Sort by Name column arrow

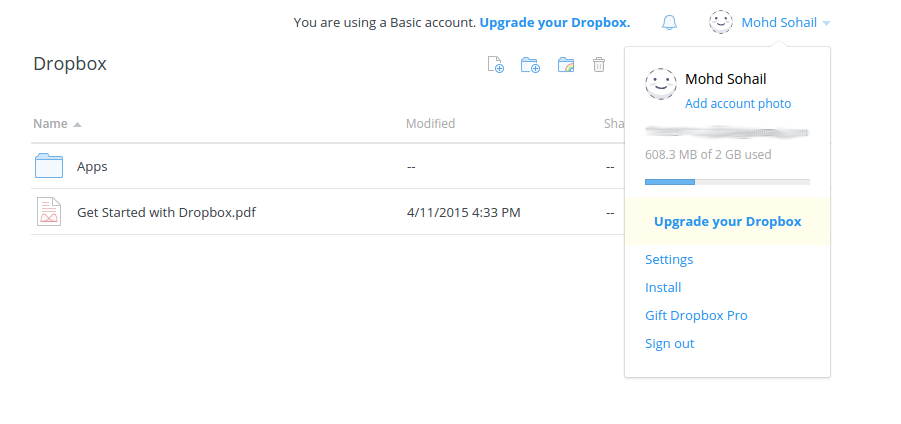click(77, 124)
